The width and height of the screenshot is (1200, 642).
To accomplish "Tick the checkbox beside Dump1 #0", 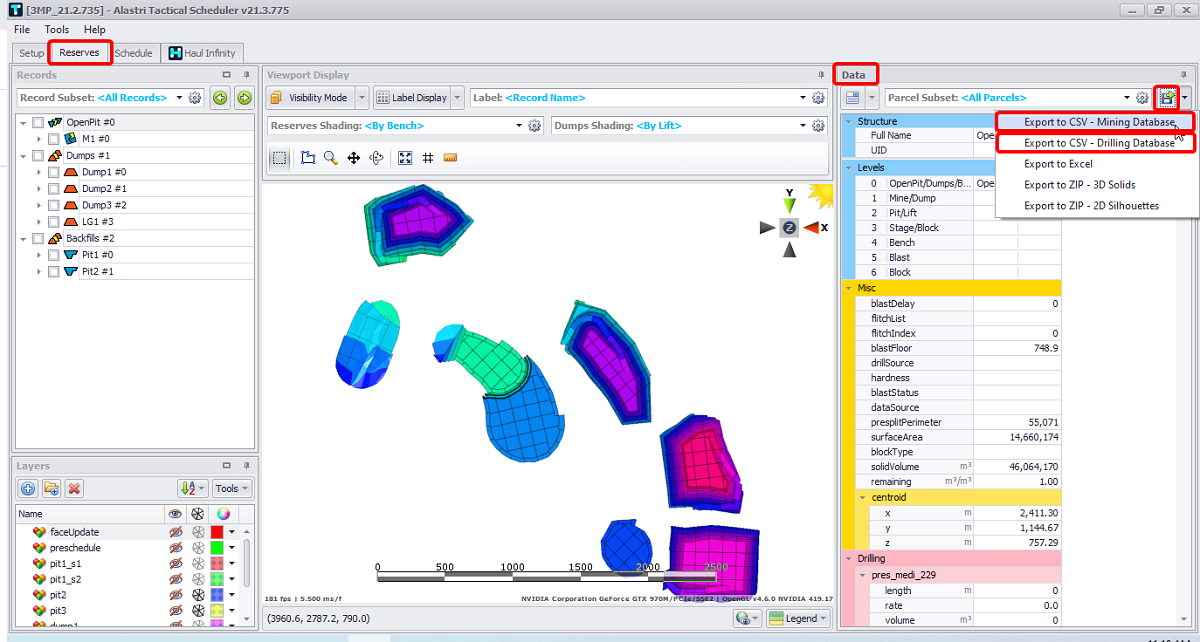I will [54, 172].
